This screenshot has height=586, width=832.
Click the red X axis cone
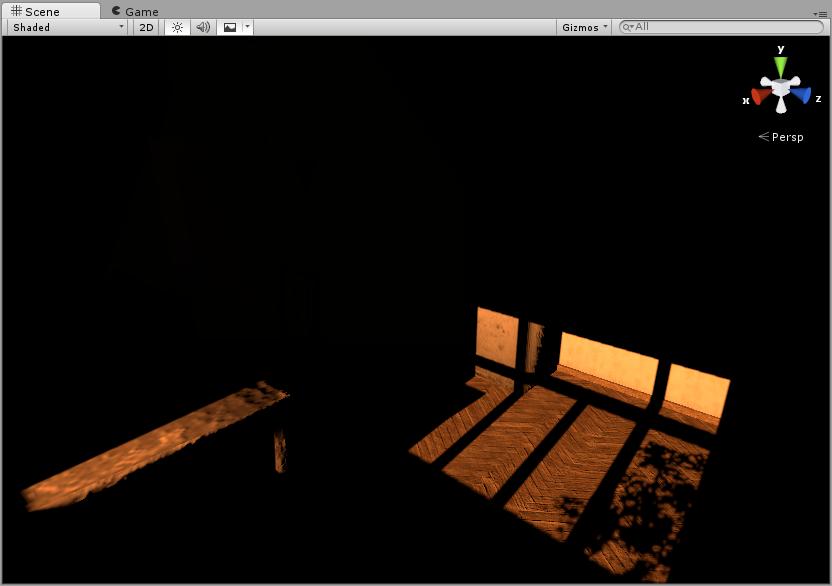pyautogui.click(x=760, y=96)
